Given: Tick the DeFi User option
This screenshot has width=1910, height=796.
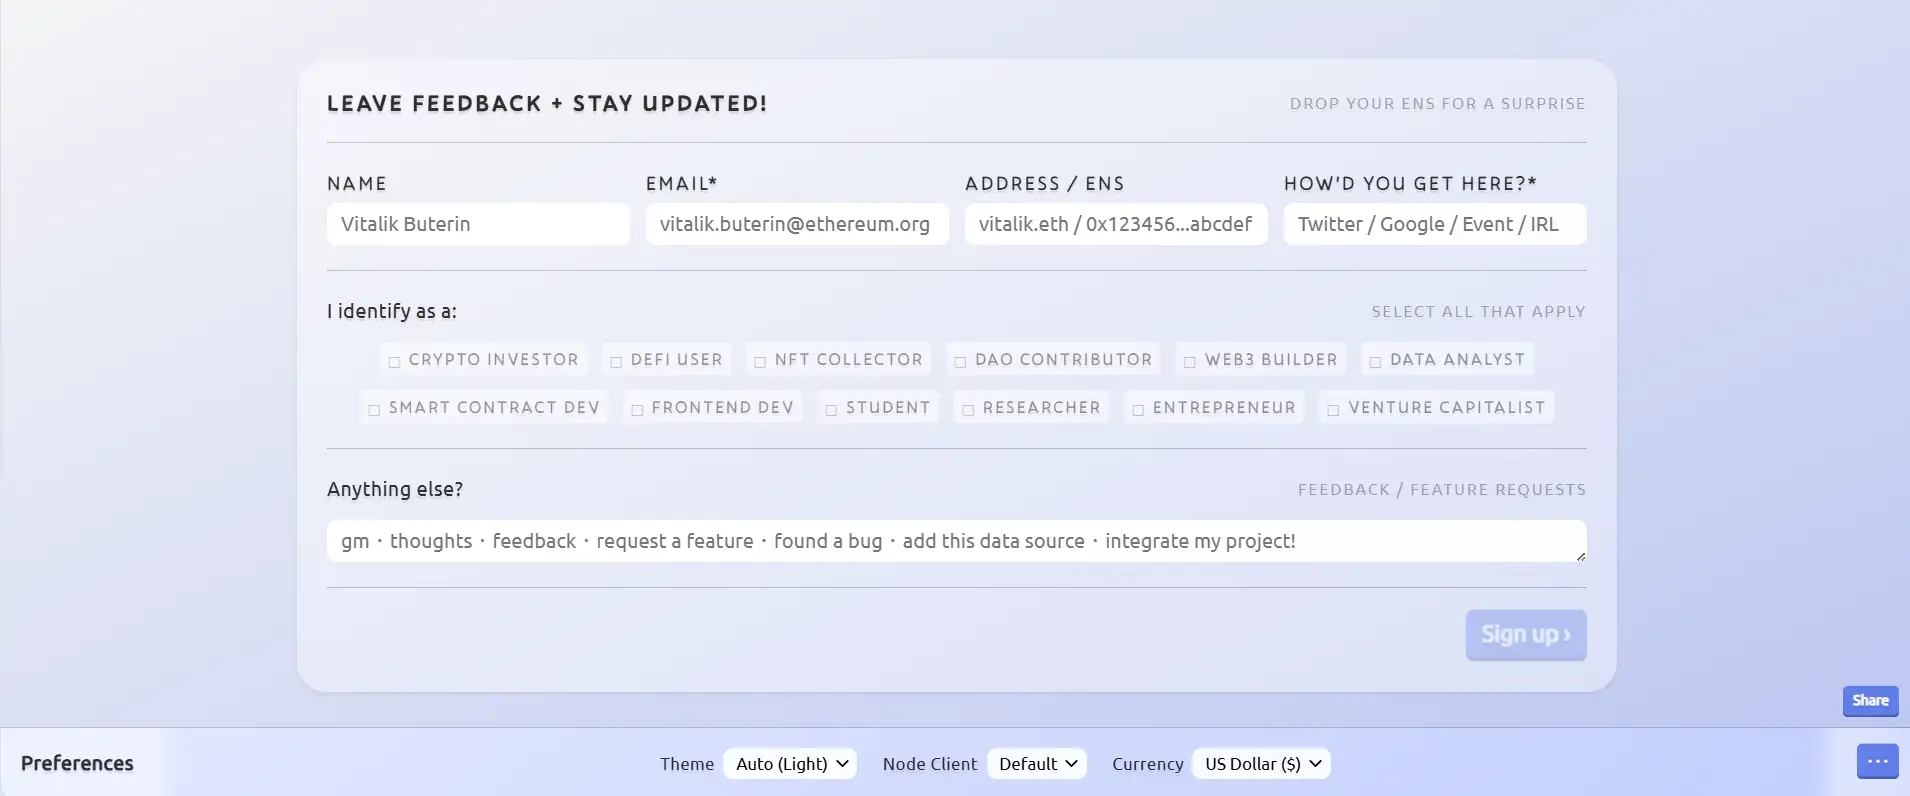Looking at the screenshot, I should (x=616, y=362).
